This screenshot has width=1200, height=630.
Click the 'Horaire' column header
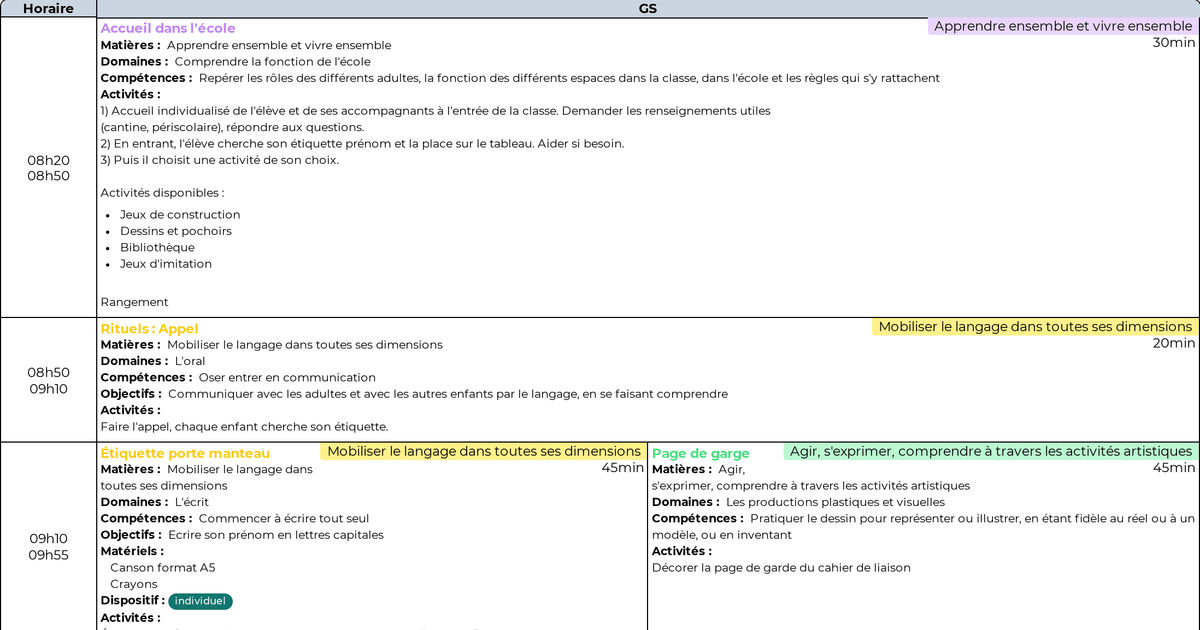(48, 8)
